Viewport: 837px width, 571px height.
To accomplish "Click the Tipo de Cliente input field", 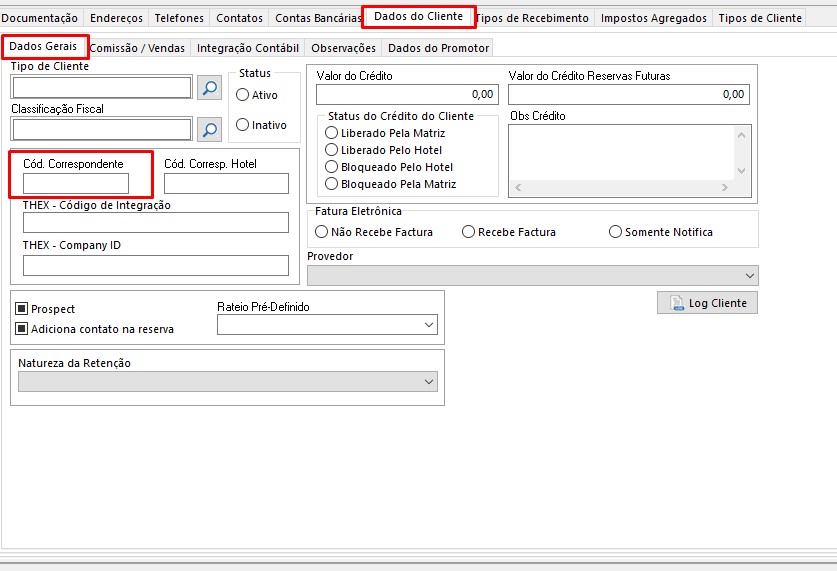I will (101, 88).
